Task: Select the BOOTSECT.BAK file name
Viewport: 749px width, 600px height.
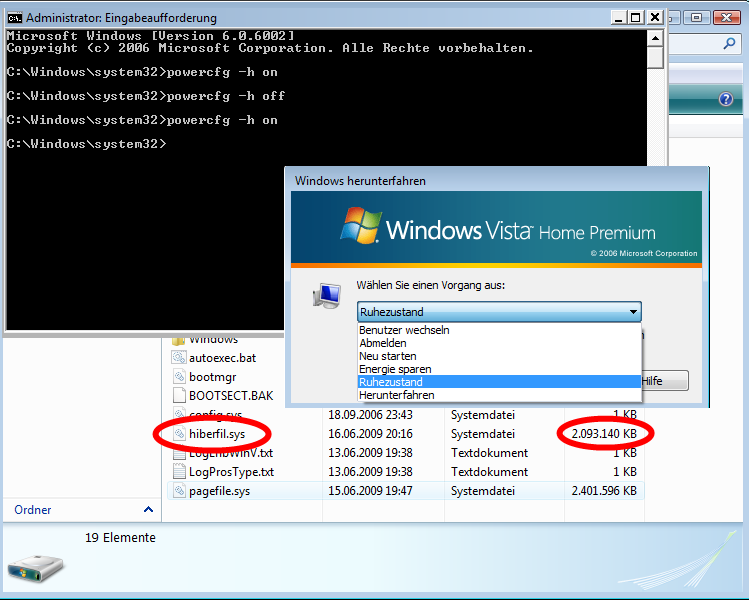Action: point(231,396)
